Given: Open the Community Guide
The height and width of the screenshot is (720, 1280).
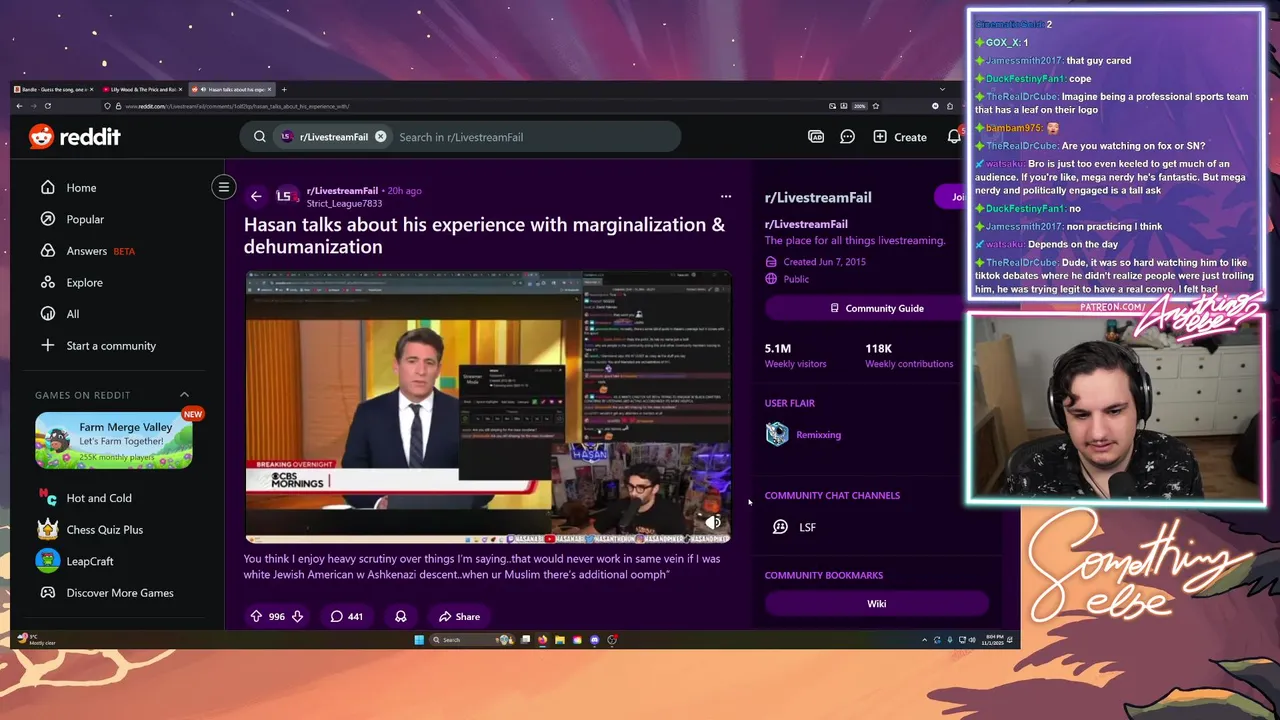Looking at the screenshot, I should click(x=876, y=308).
